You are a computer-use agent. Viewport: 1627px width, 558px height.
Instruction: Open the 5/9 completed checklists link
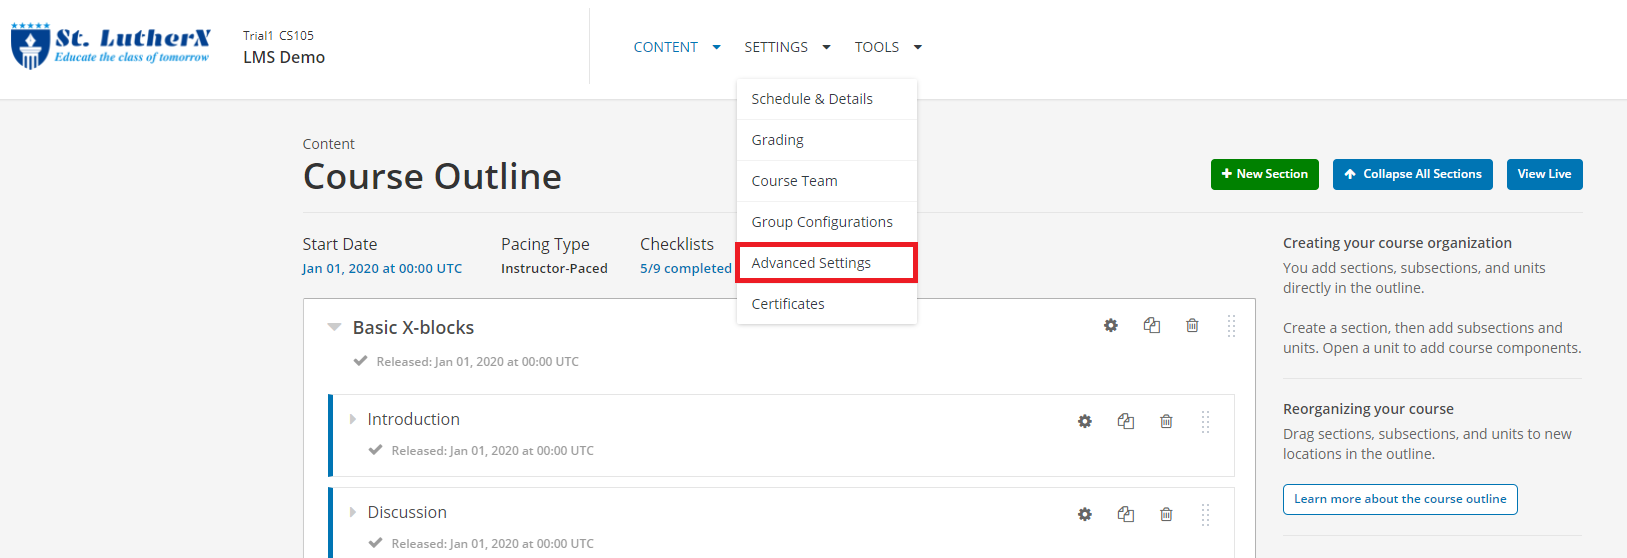[685, 269]
